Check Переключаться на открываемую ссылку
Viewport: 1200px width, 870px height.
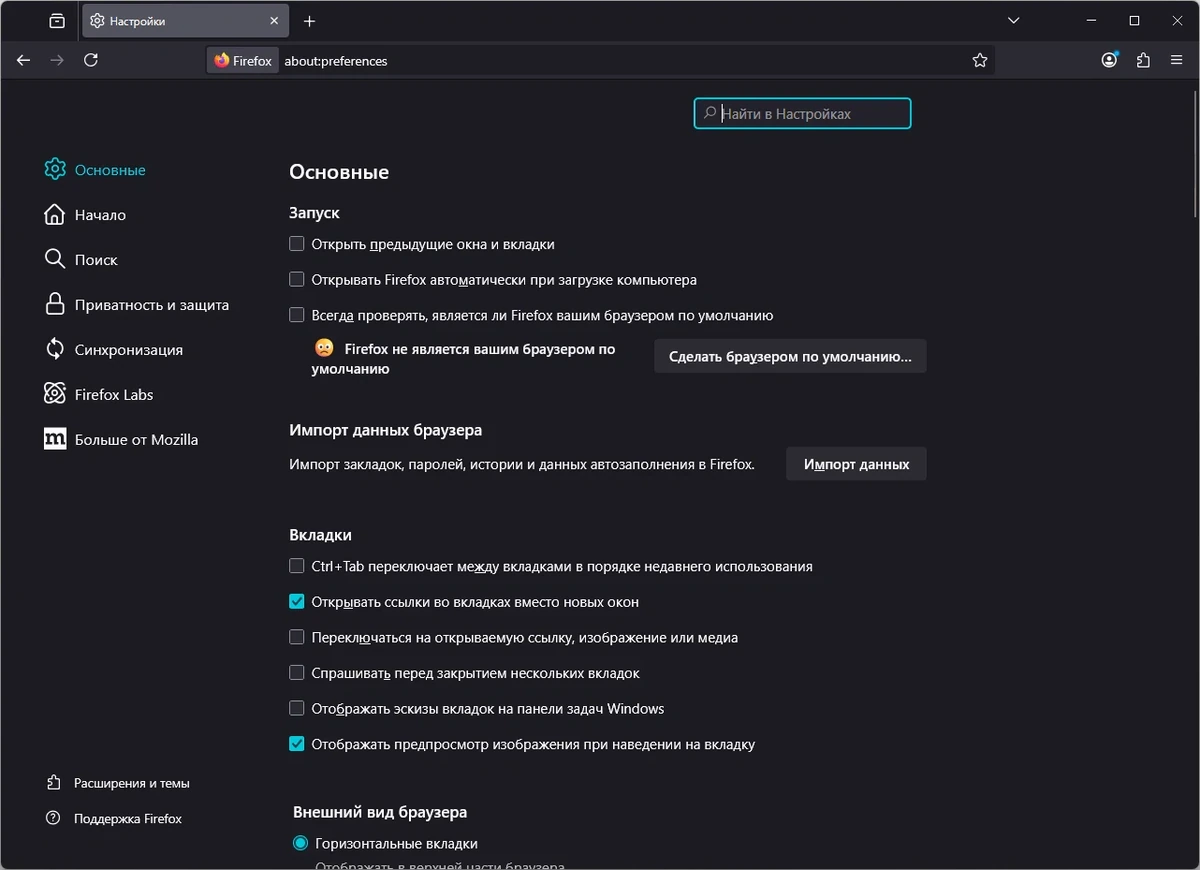pos(297,637)
